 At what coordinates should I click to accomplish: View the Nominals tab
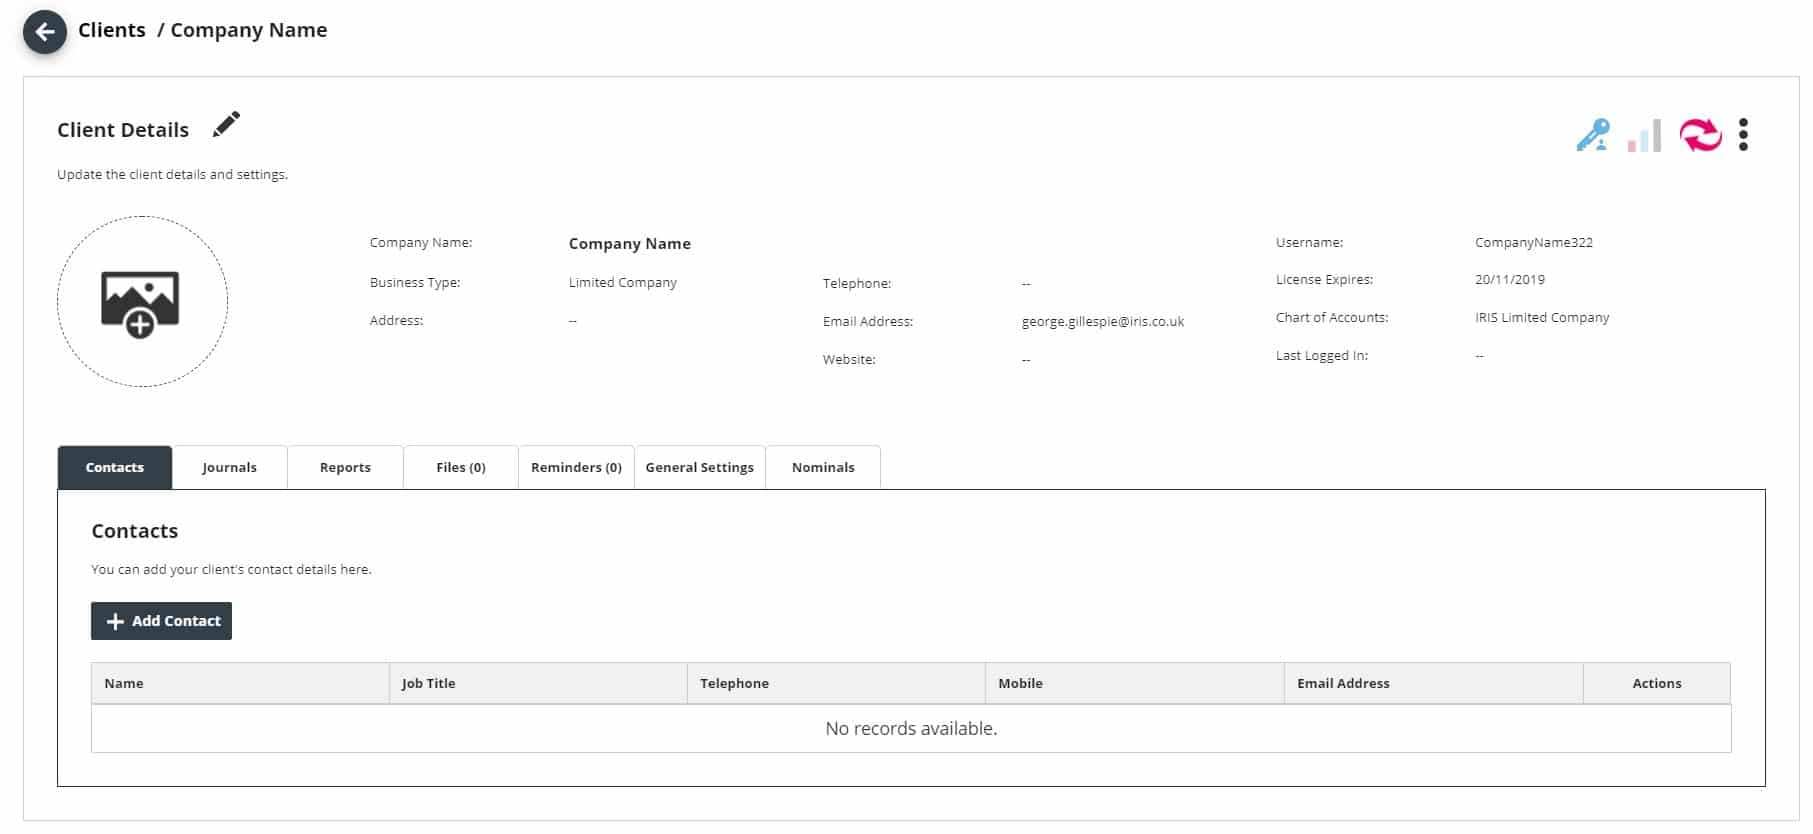(823, 467)
